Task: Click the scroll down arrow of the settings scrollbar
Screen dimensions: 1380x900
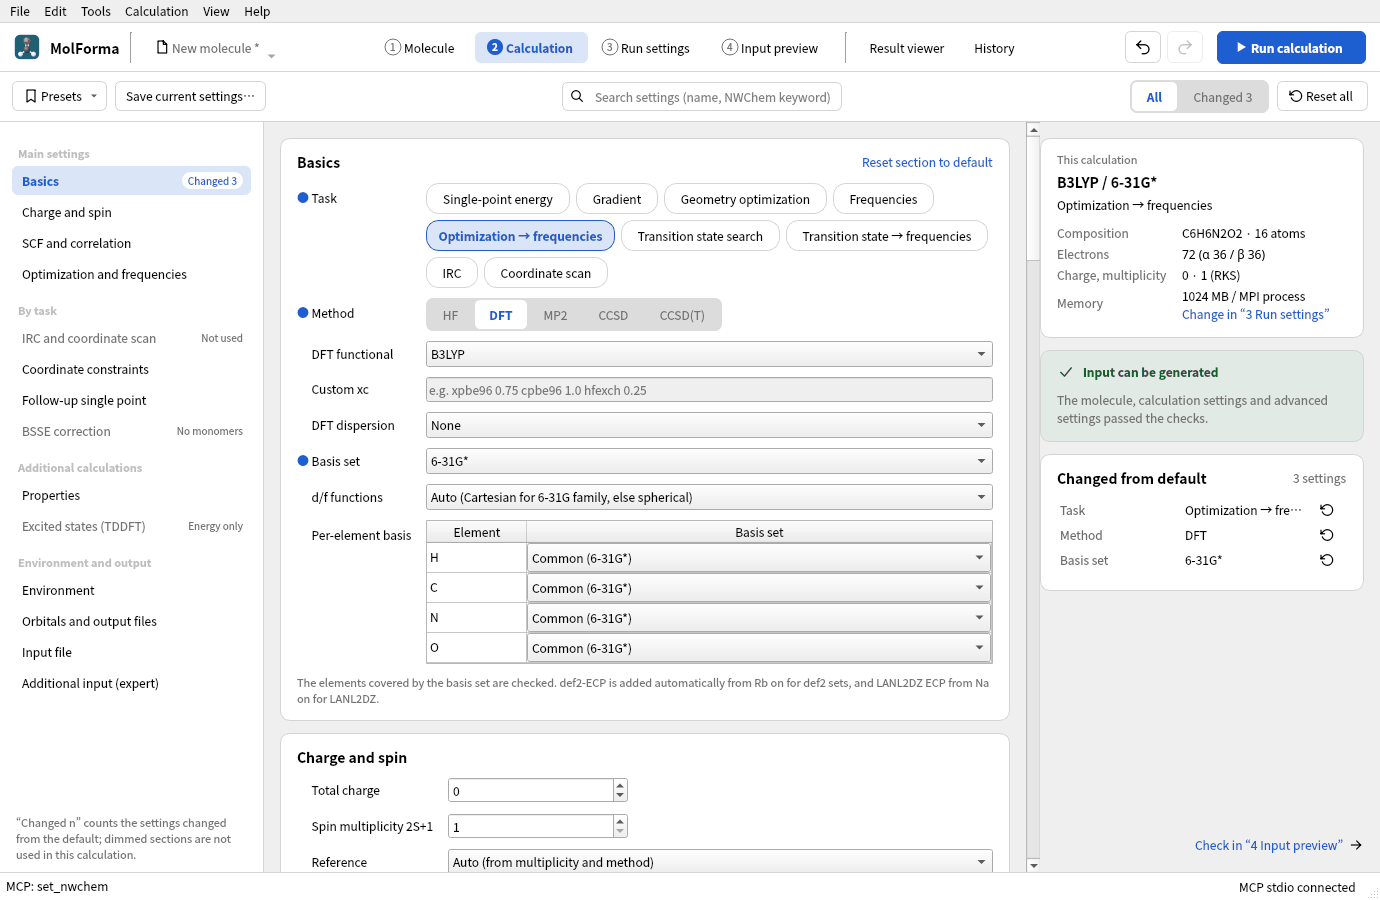Action: (x=1033, y=865)
